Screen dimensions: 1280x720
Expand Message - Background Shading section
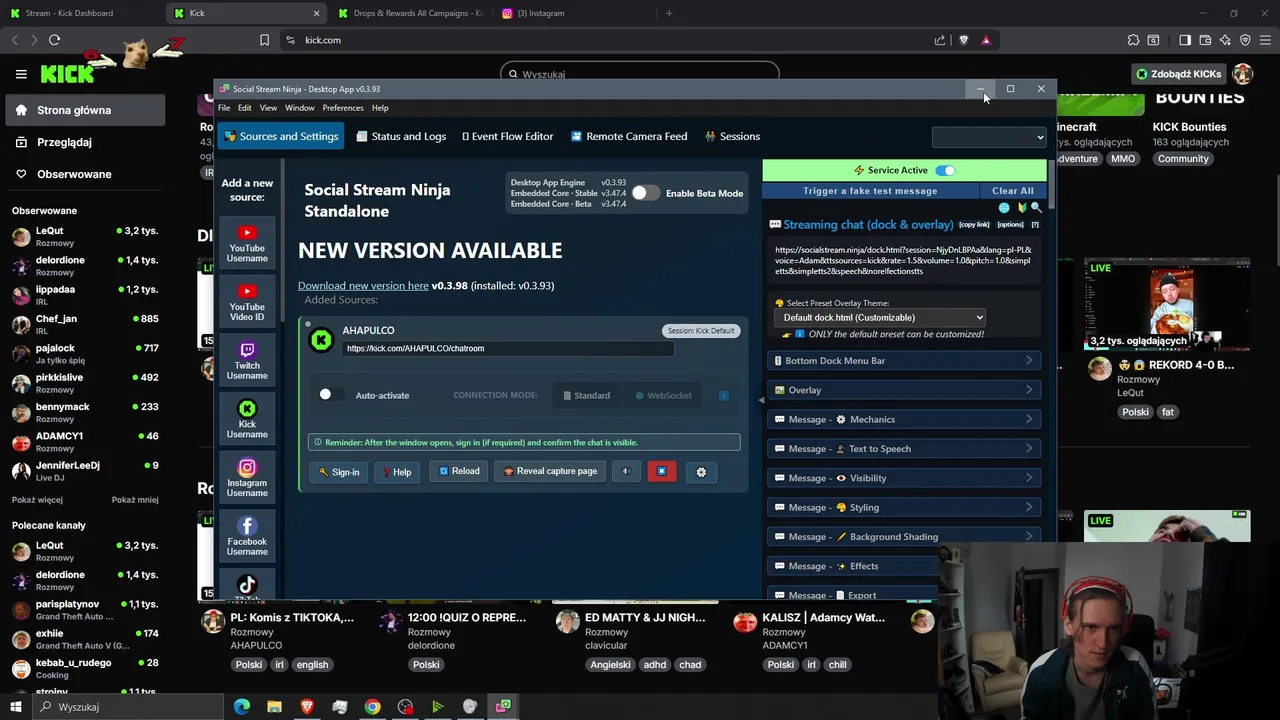(905, 537)
